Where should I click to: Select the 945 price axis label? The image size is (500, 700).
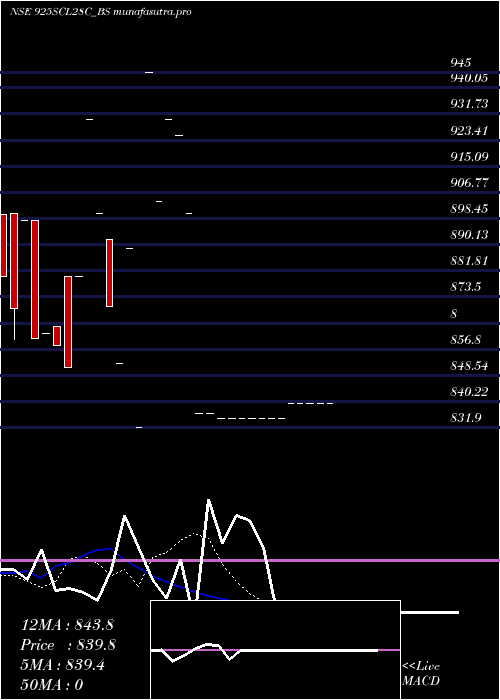click(460, 63)
